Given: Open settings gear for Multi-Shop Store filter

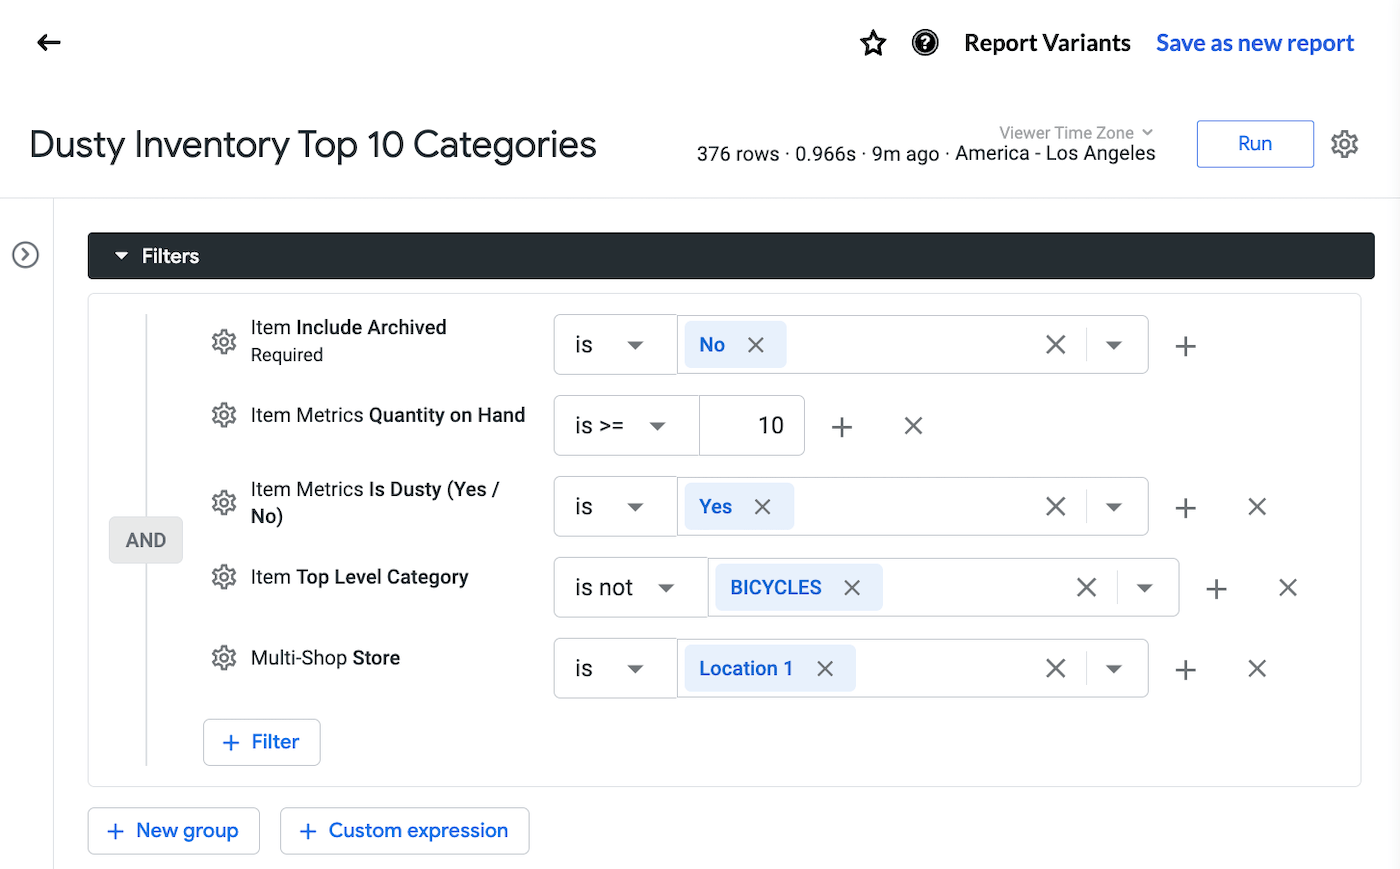Looking at the screenshot, I should [x=224, y=658].
